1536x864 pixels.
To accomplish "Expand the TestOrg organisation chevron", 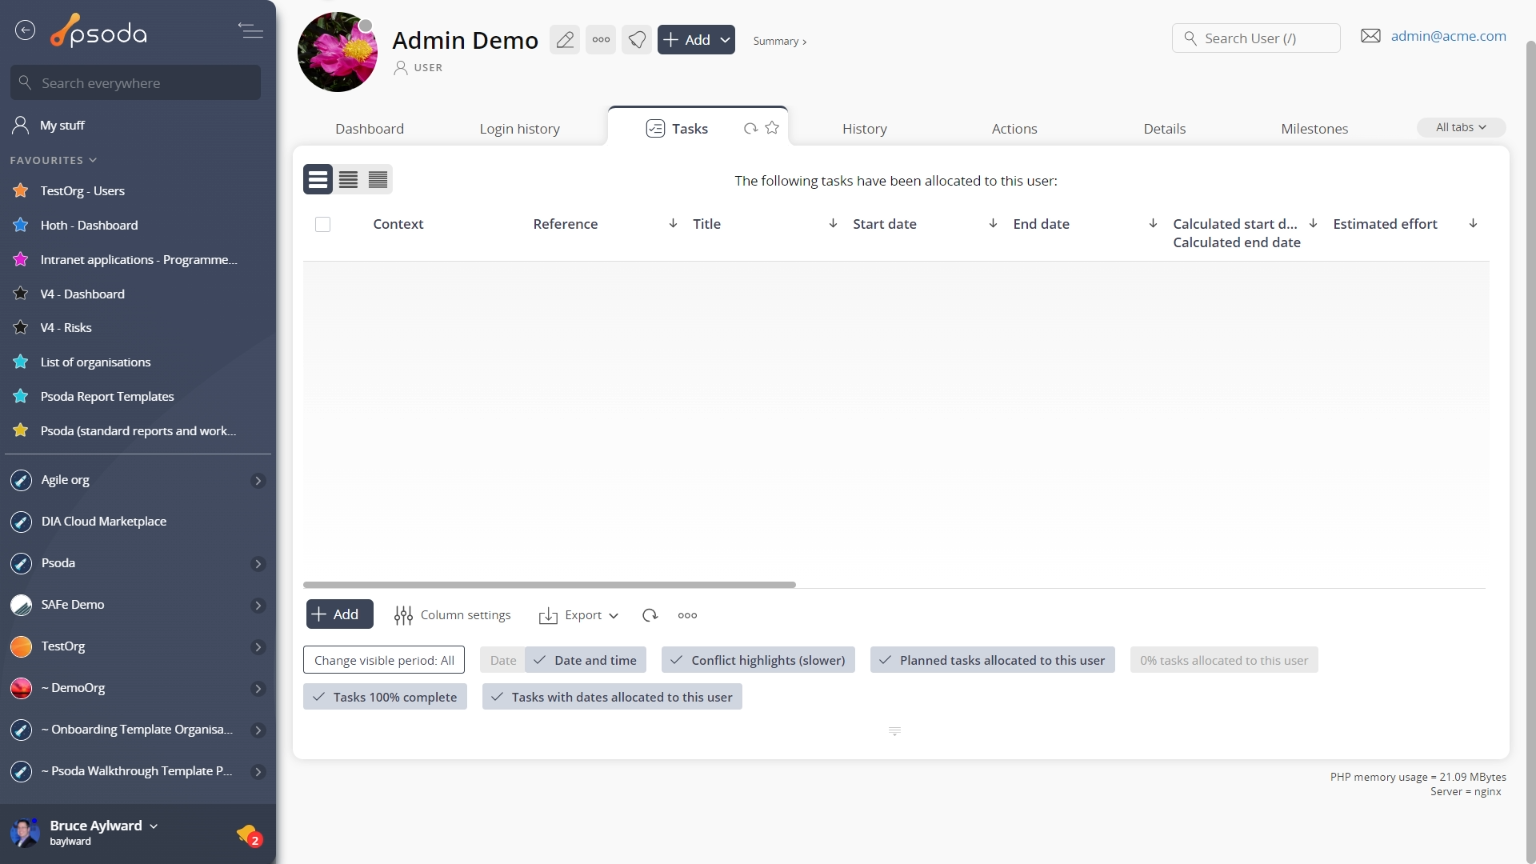I will tap(258, 647).
